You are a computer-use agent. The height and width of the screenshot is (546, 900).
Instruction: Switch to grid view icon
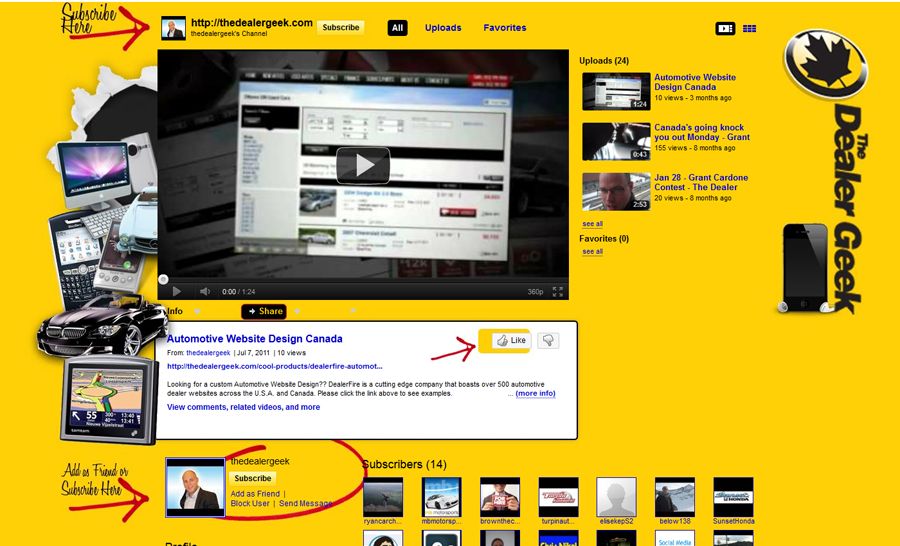click(749, 28)
